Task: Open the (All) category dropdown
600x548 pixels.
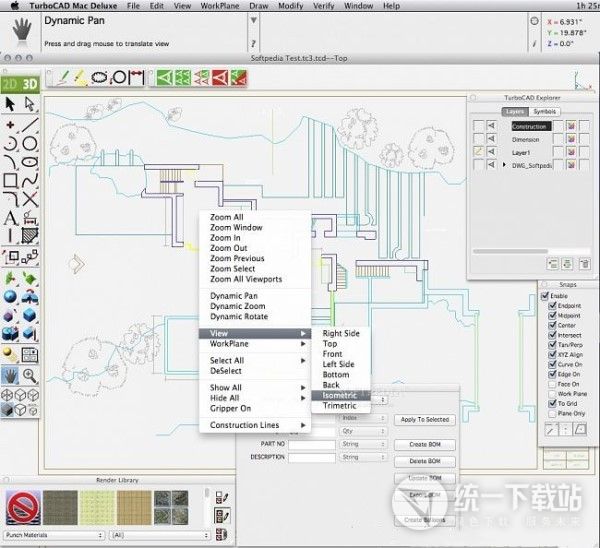Action: (160, 535)
